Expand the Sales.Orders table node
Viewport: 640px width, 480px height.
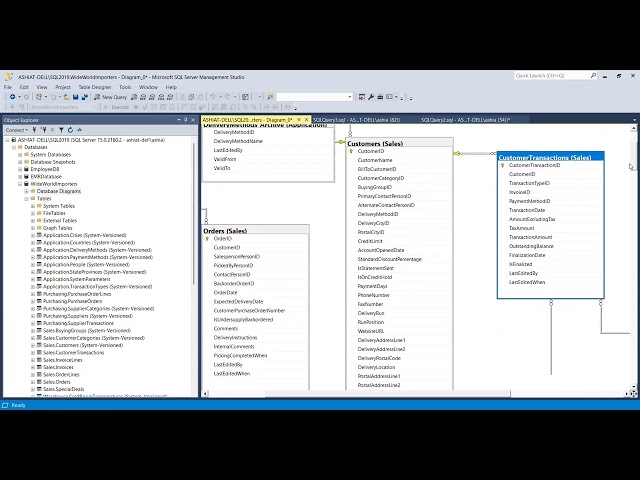pos(33,382)
